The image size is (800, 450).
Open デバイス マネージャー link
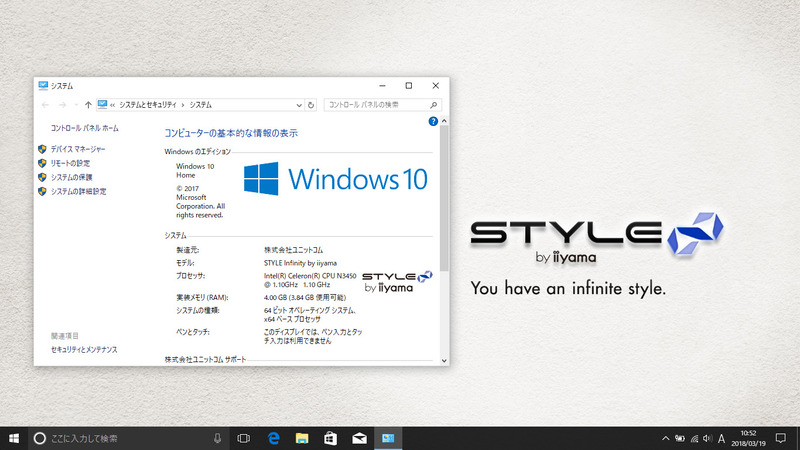coord(78,149)
